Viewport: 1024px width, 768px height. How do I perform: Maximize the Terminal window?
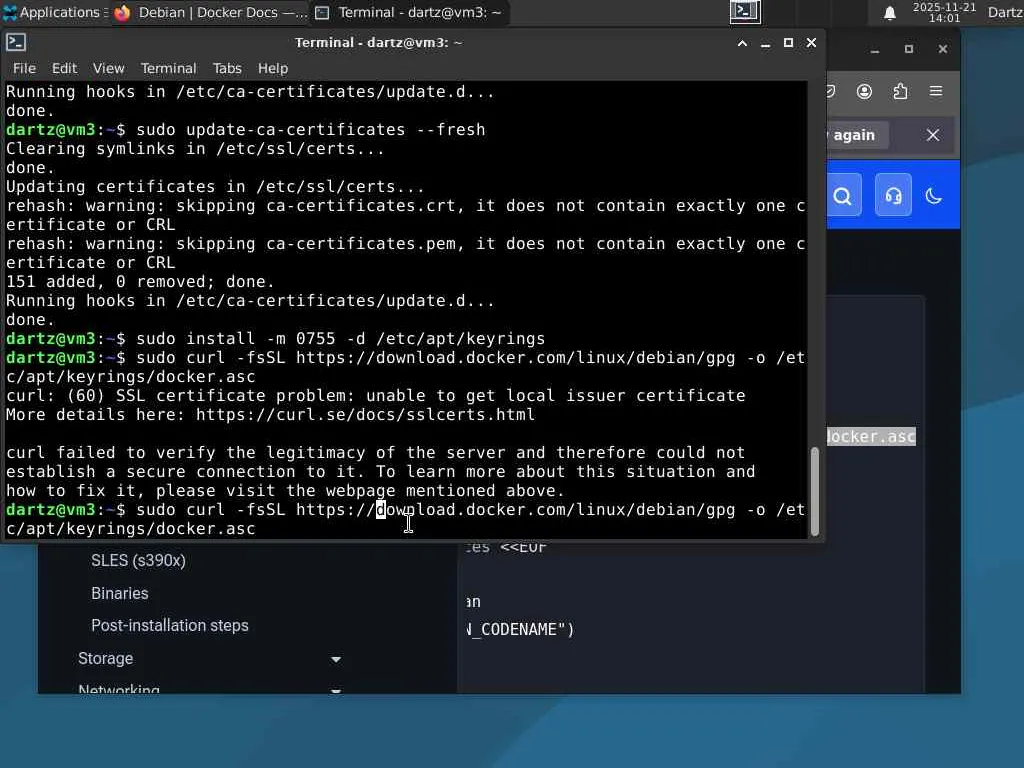(x=788, y=43)
